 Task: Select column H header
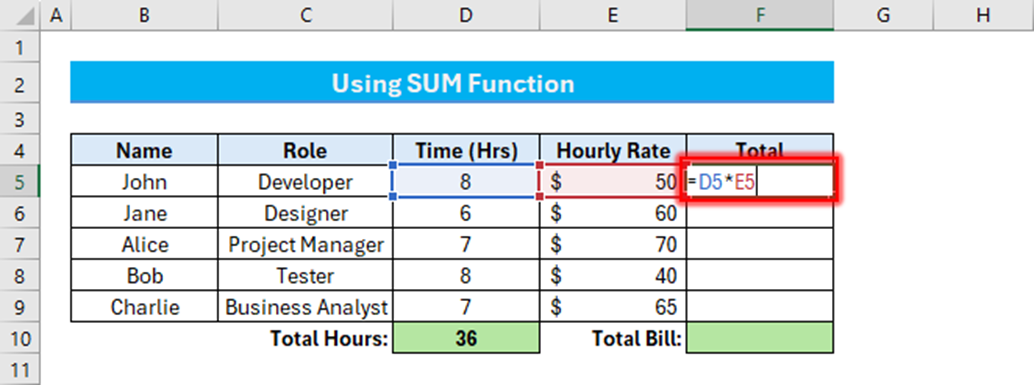pos(983,15)
